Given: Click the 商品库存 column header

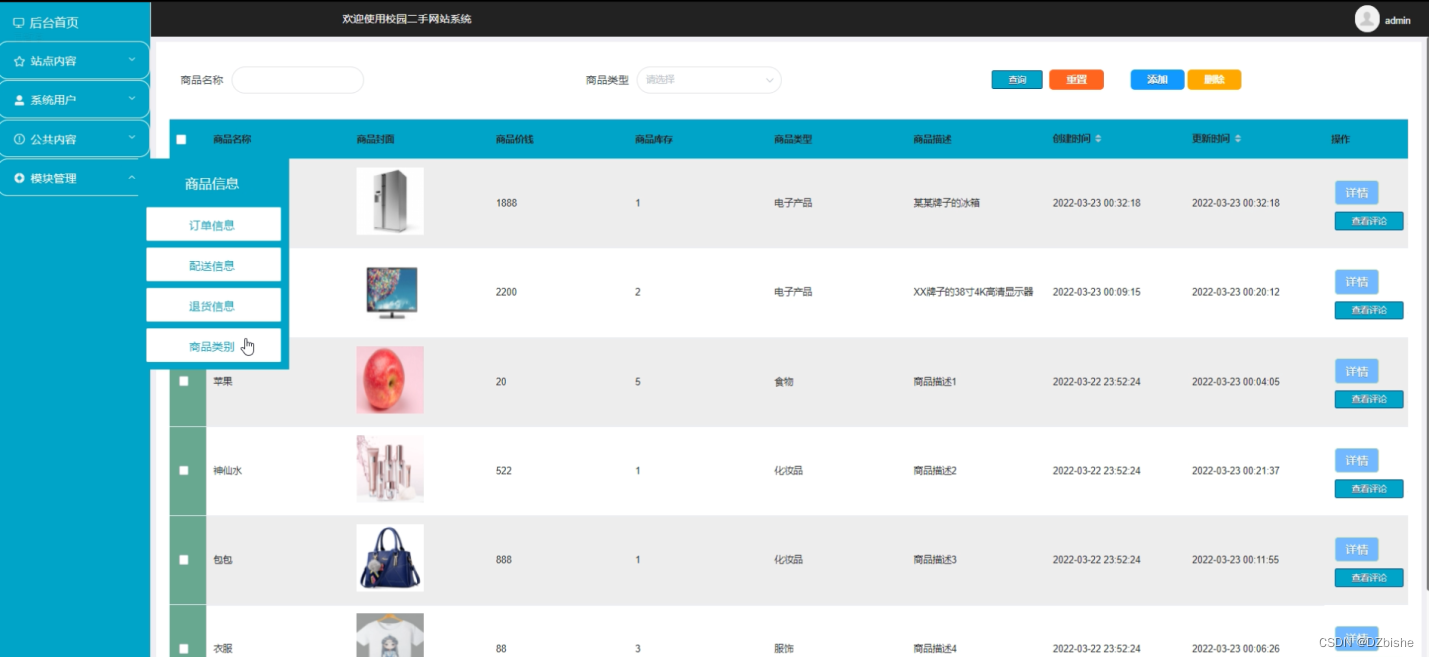Looking at the screenshot, I should [x=654, y=139].
